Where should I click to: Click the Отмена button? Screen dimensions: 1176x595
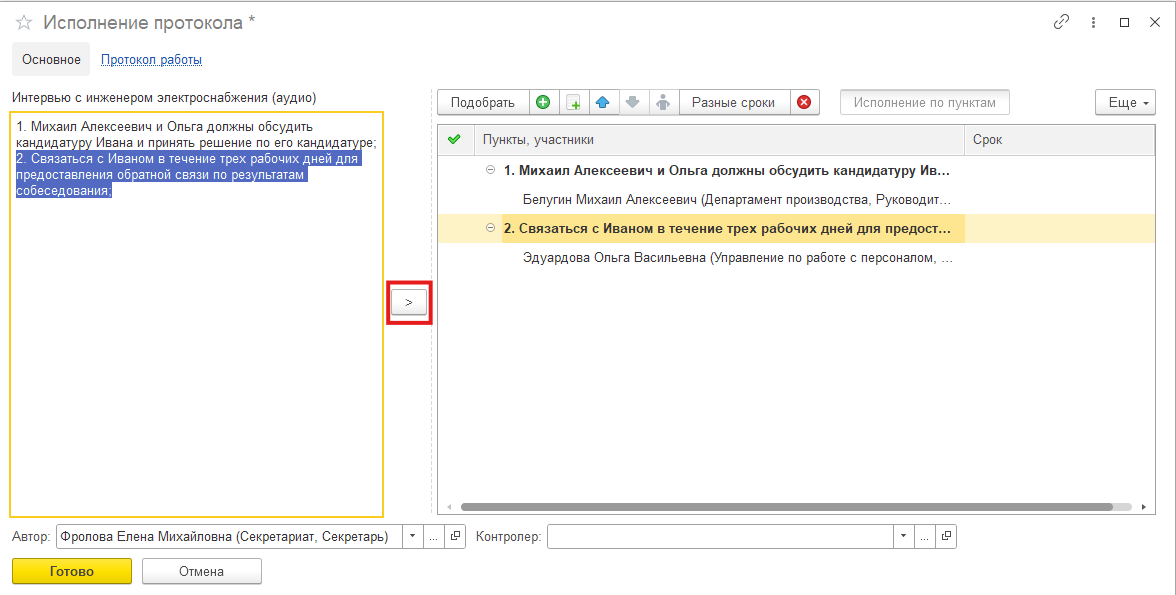[202, 571]
